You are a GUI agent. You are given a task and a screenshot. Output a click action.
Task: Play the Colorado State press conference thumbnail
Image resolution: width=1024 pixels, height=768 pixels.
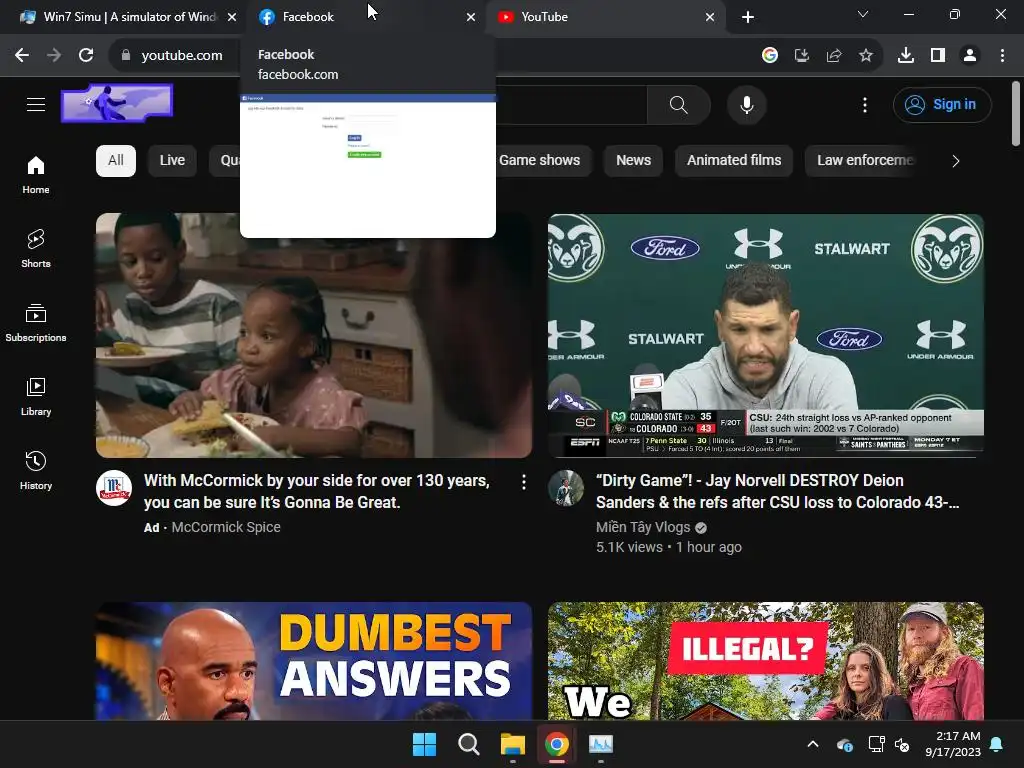[765, 335]
